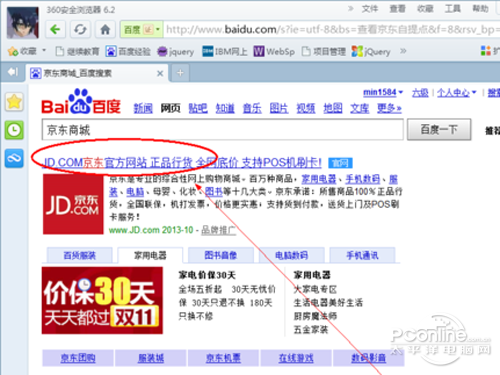This screenshot has height=375, width=500.
Task: Select the 百货服装 tab
Action: pos(80,255)
